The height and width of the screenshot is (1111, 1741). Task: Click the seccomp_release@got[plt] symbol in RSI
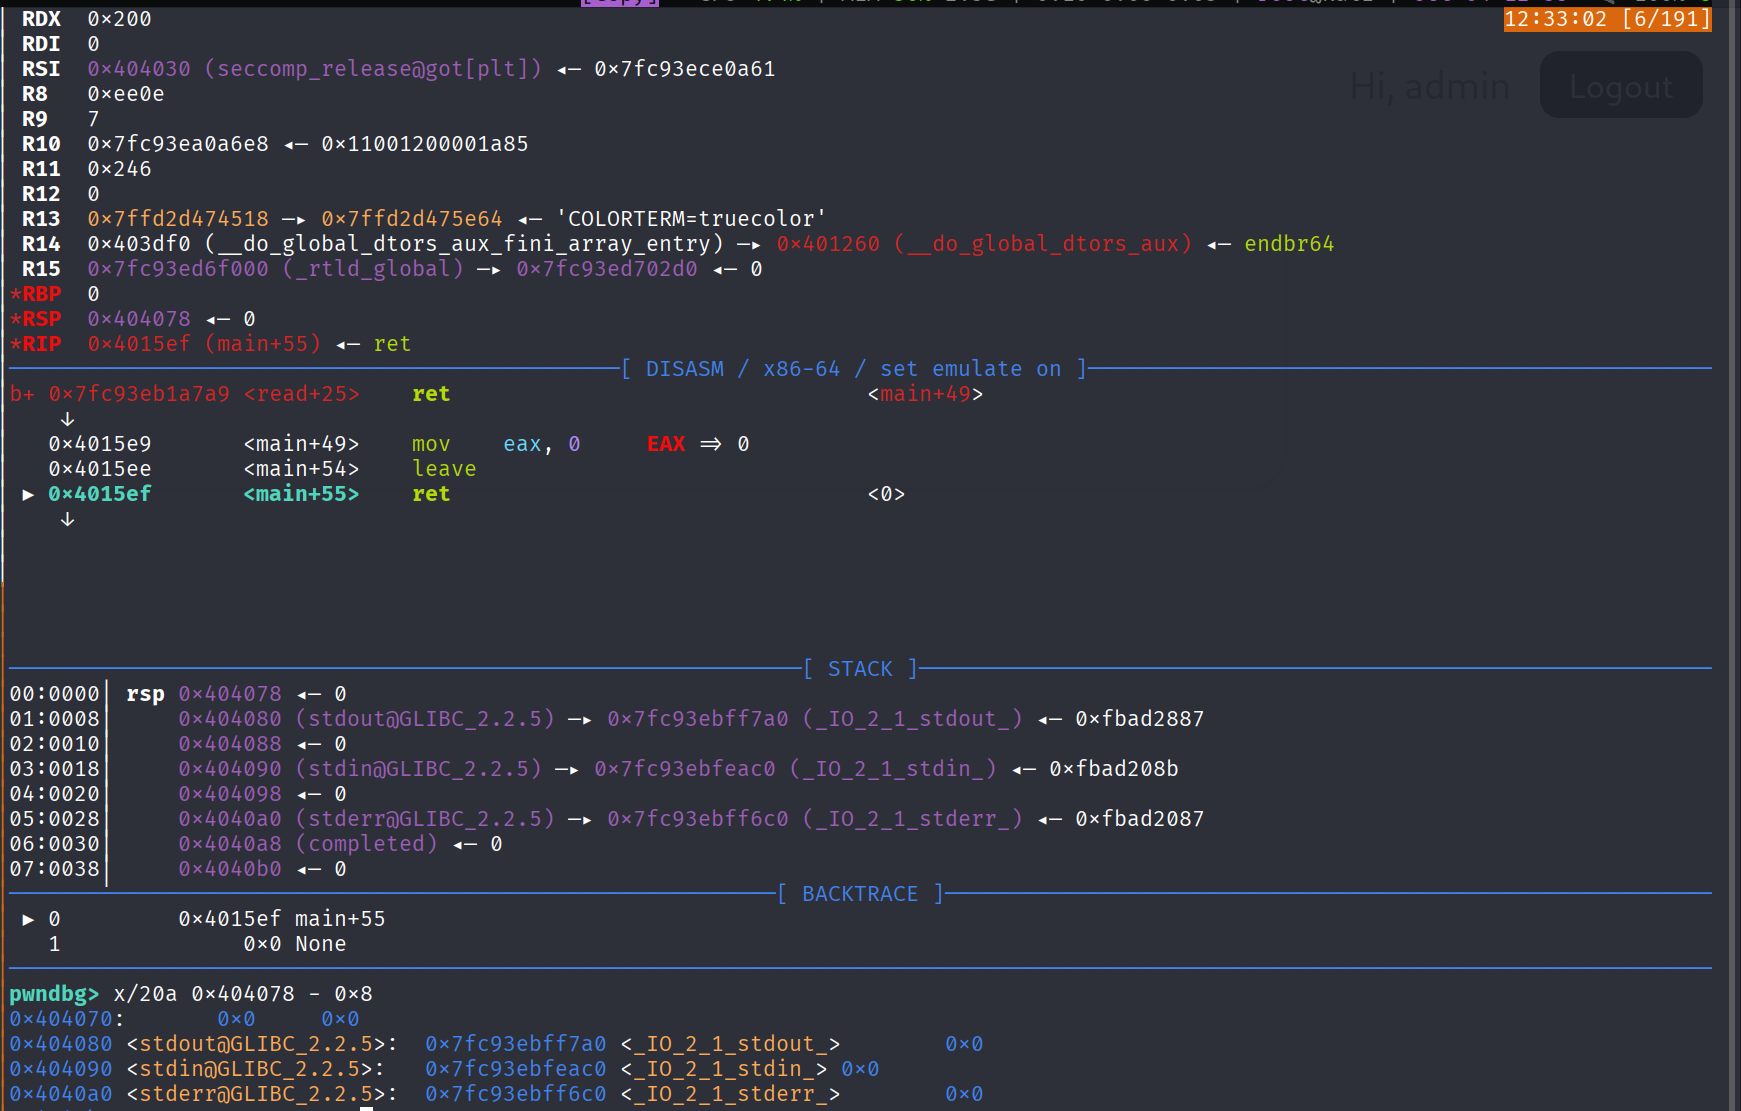pos(373,69)
